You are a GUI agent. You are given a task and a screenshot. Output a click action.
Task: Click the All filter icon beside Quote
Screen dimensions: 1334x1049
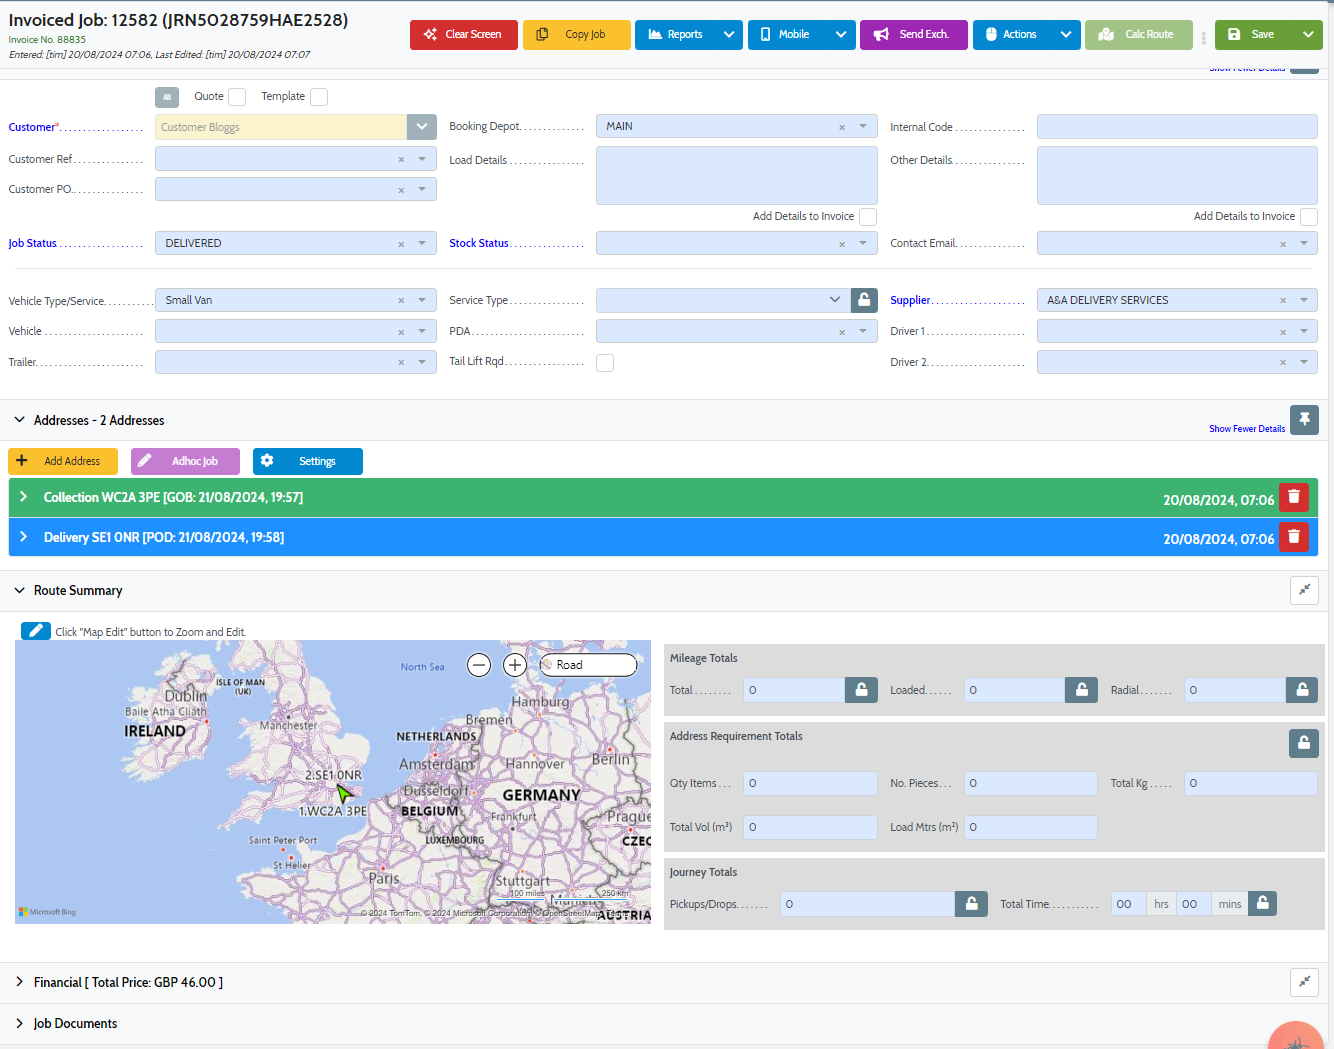coord(167,97)
